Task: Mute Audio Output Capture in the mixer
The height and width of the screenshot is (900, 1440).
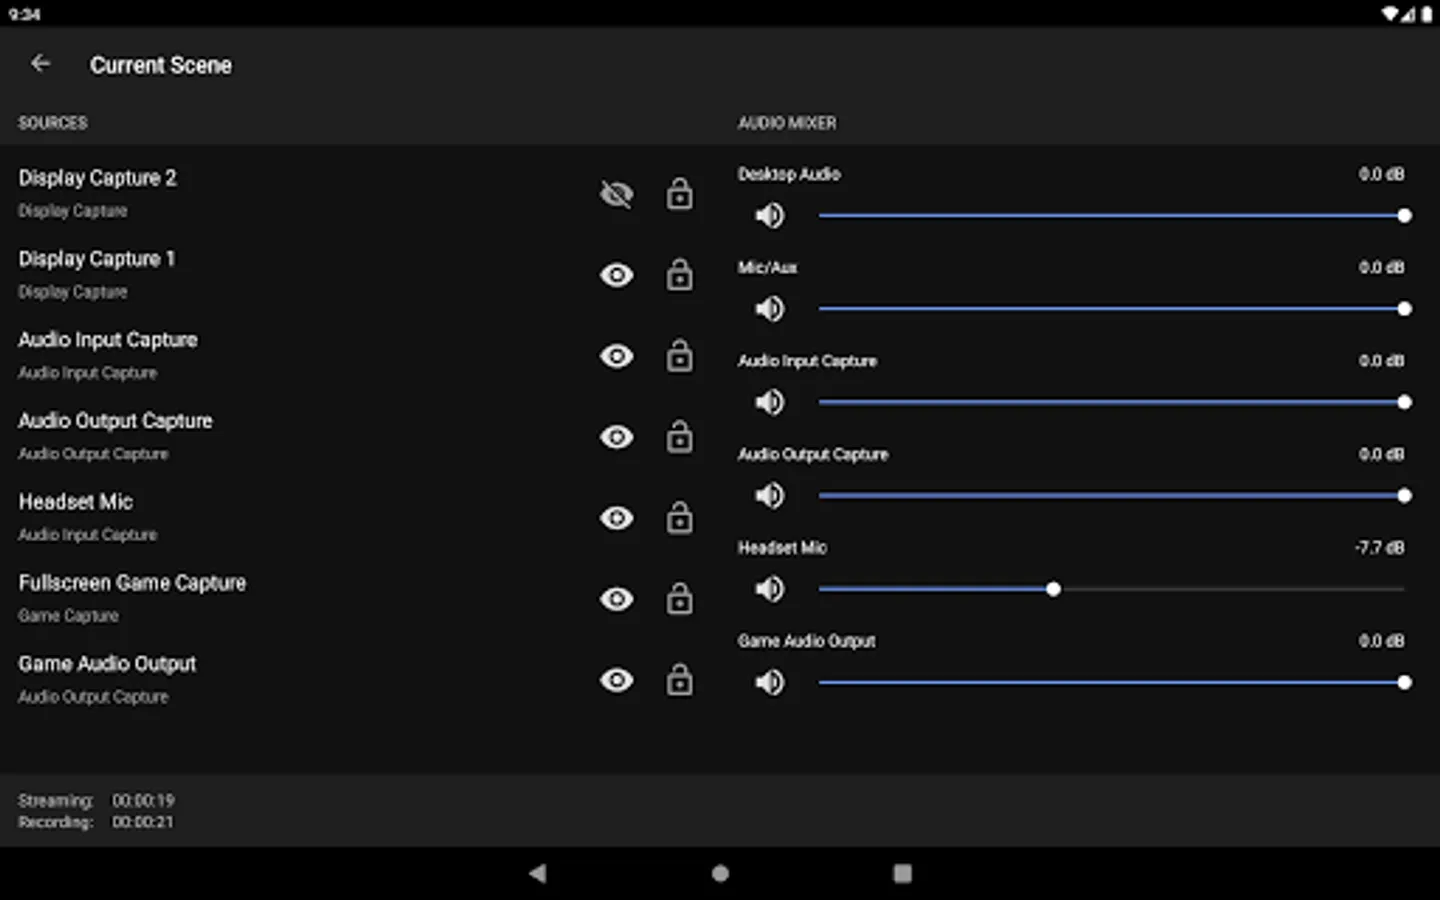Action: pyautogui.click(x=769, y=496)
